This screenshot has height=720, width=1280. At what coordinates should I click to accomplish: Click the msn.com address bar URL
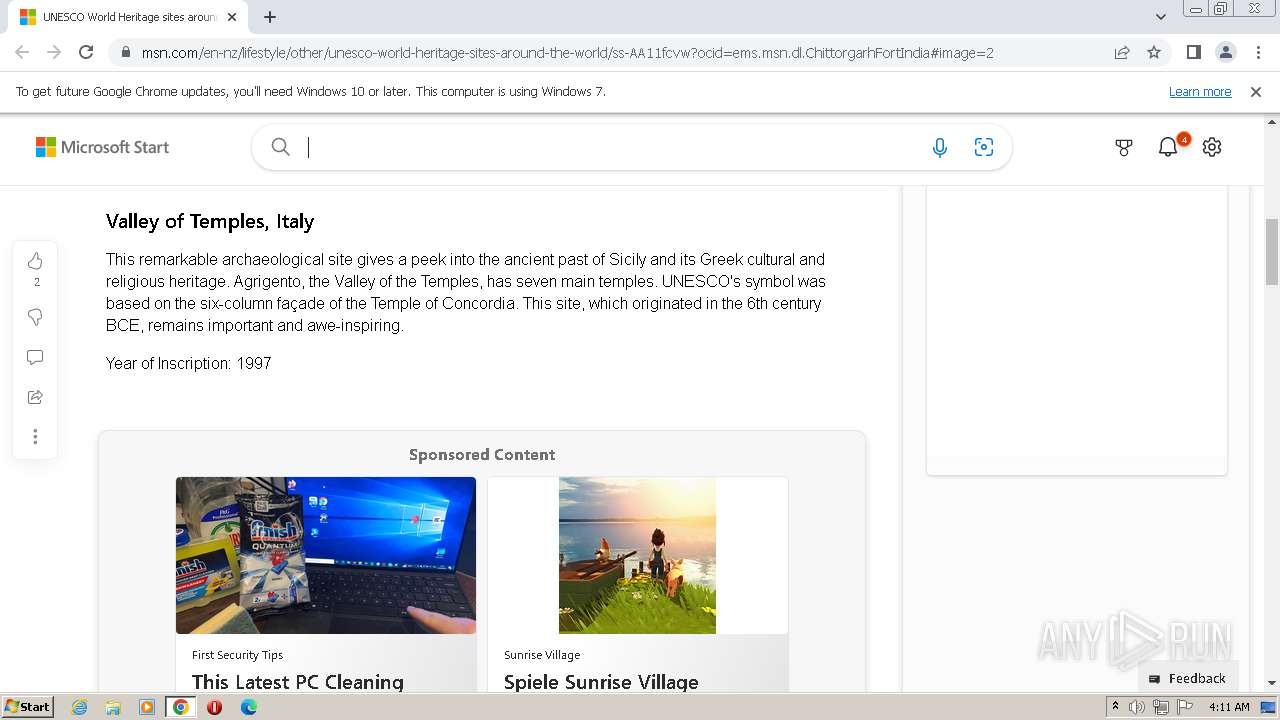pyautogui.click(x=568, y=52)
